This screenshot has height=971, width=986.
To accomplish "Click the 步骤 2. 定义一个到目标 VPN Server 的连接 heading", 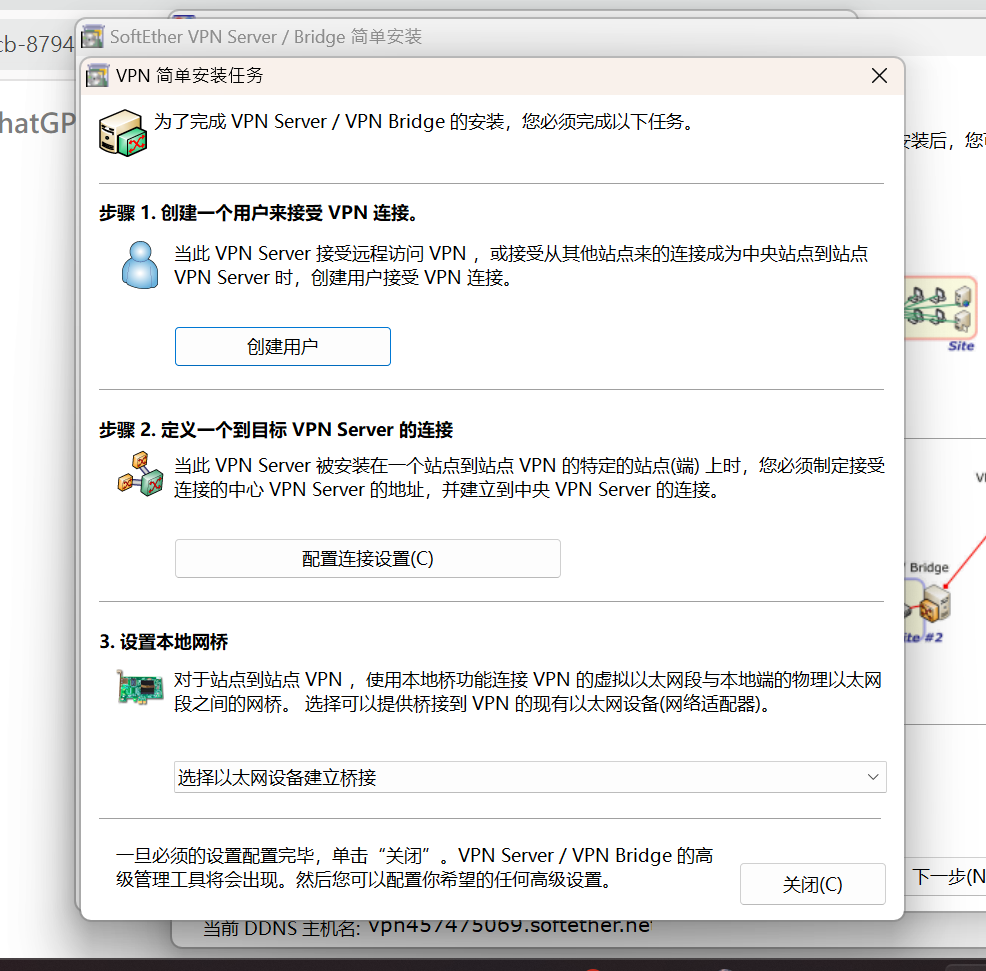I will click(275, 430).
